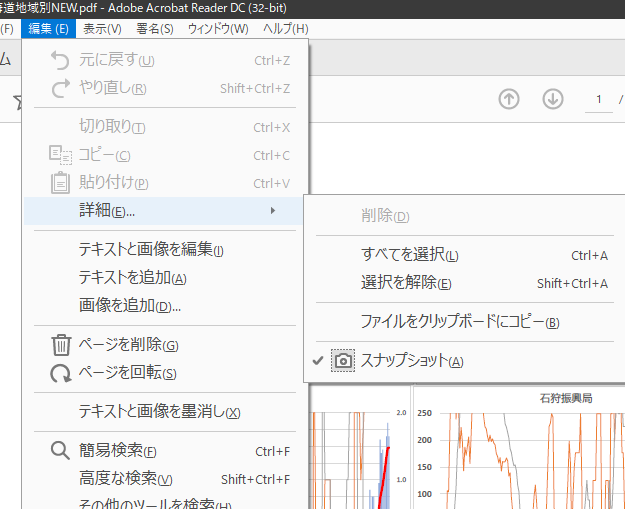This screenshot has height=509, width=625.
Task: Choose 元に戻す(U) undo entry
Action: pyautogui.click(x=165, y=60)
